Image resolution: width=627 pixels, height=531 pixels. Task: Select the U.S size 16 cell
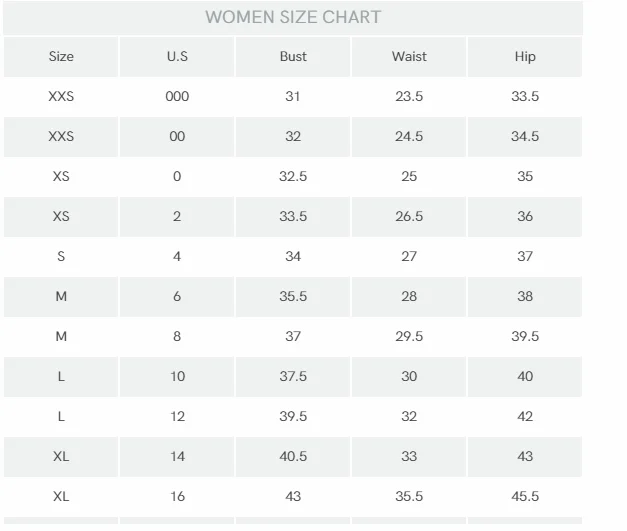click(x=177, y=497)
